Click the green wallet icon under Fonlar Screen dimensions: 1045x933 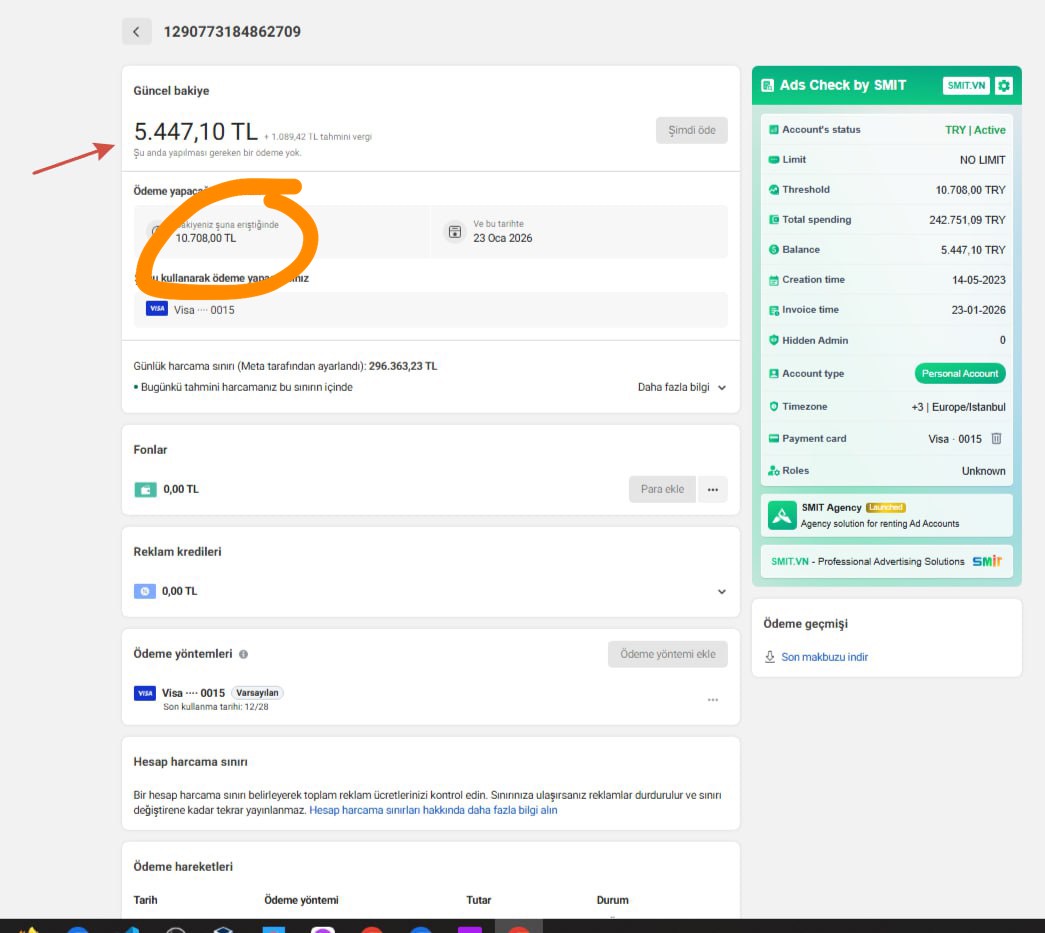(145, 490)
